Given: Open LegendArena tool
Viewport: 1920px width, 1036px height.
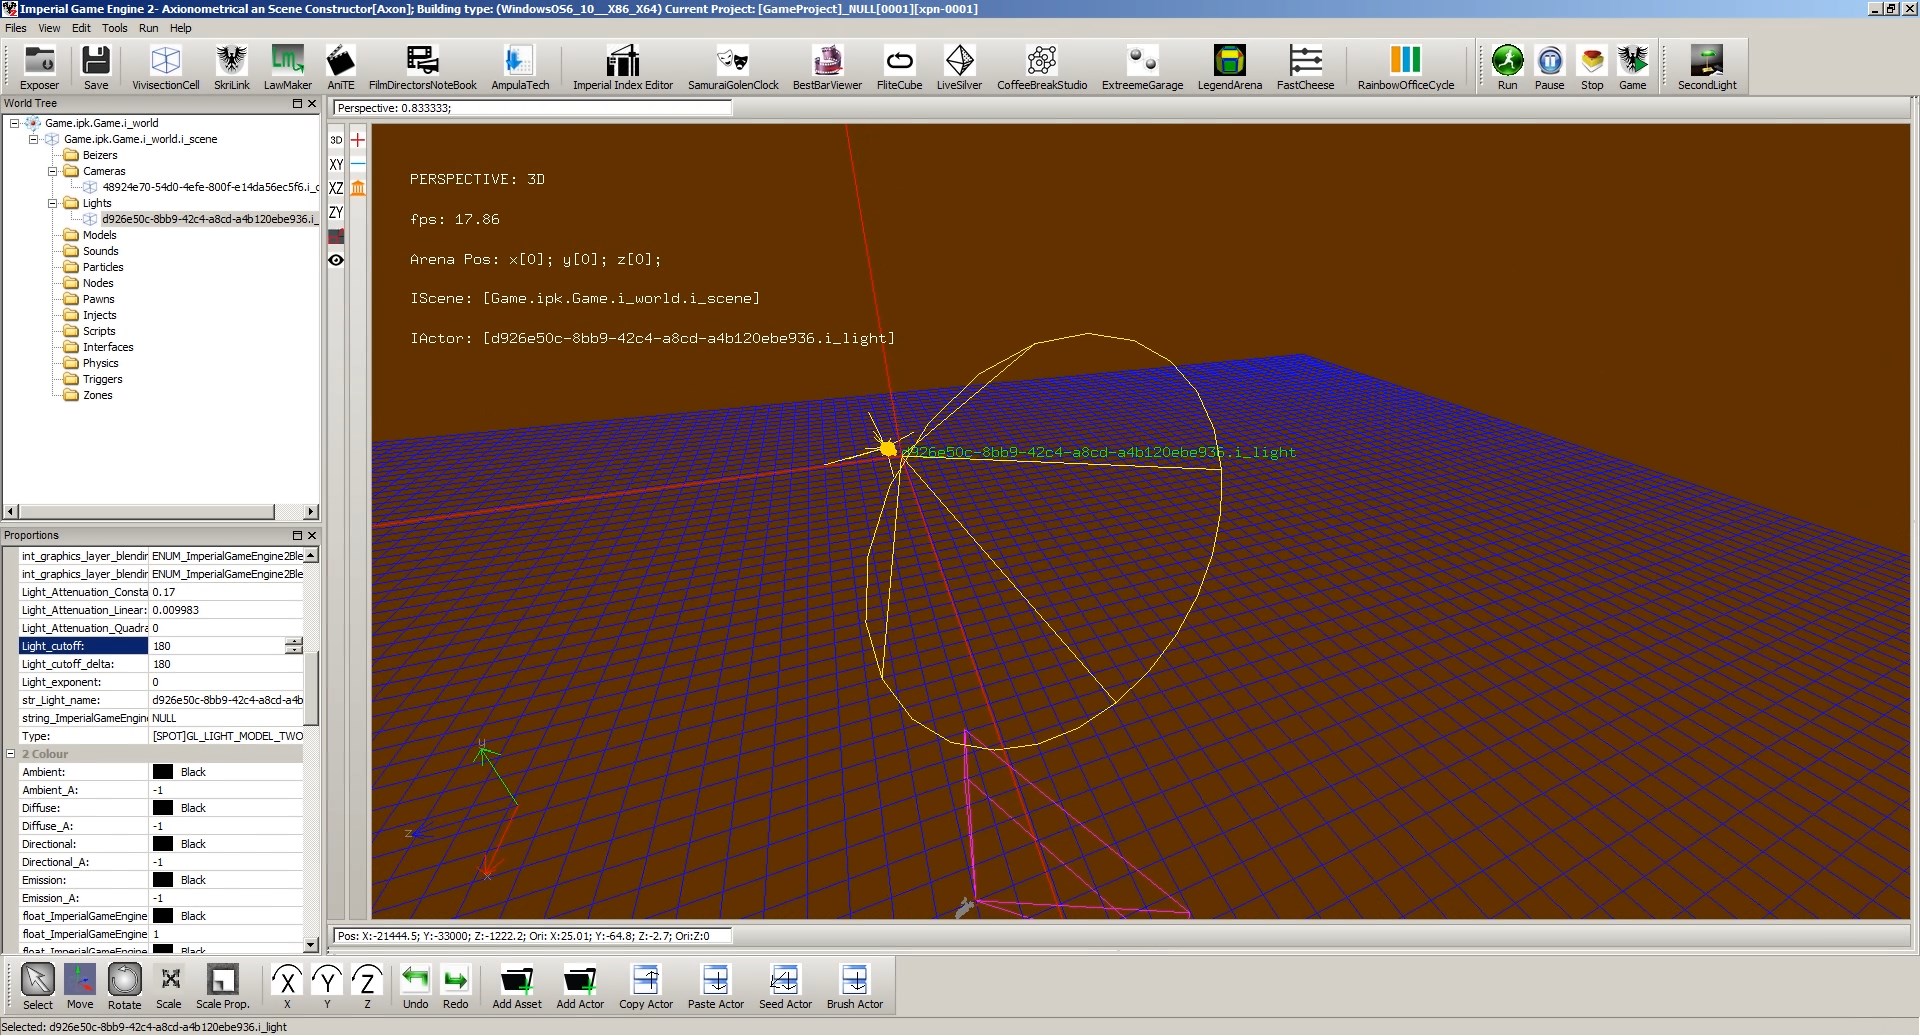Looking at the screenshot, I should [1230, 68].
